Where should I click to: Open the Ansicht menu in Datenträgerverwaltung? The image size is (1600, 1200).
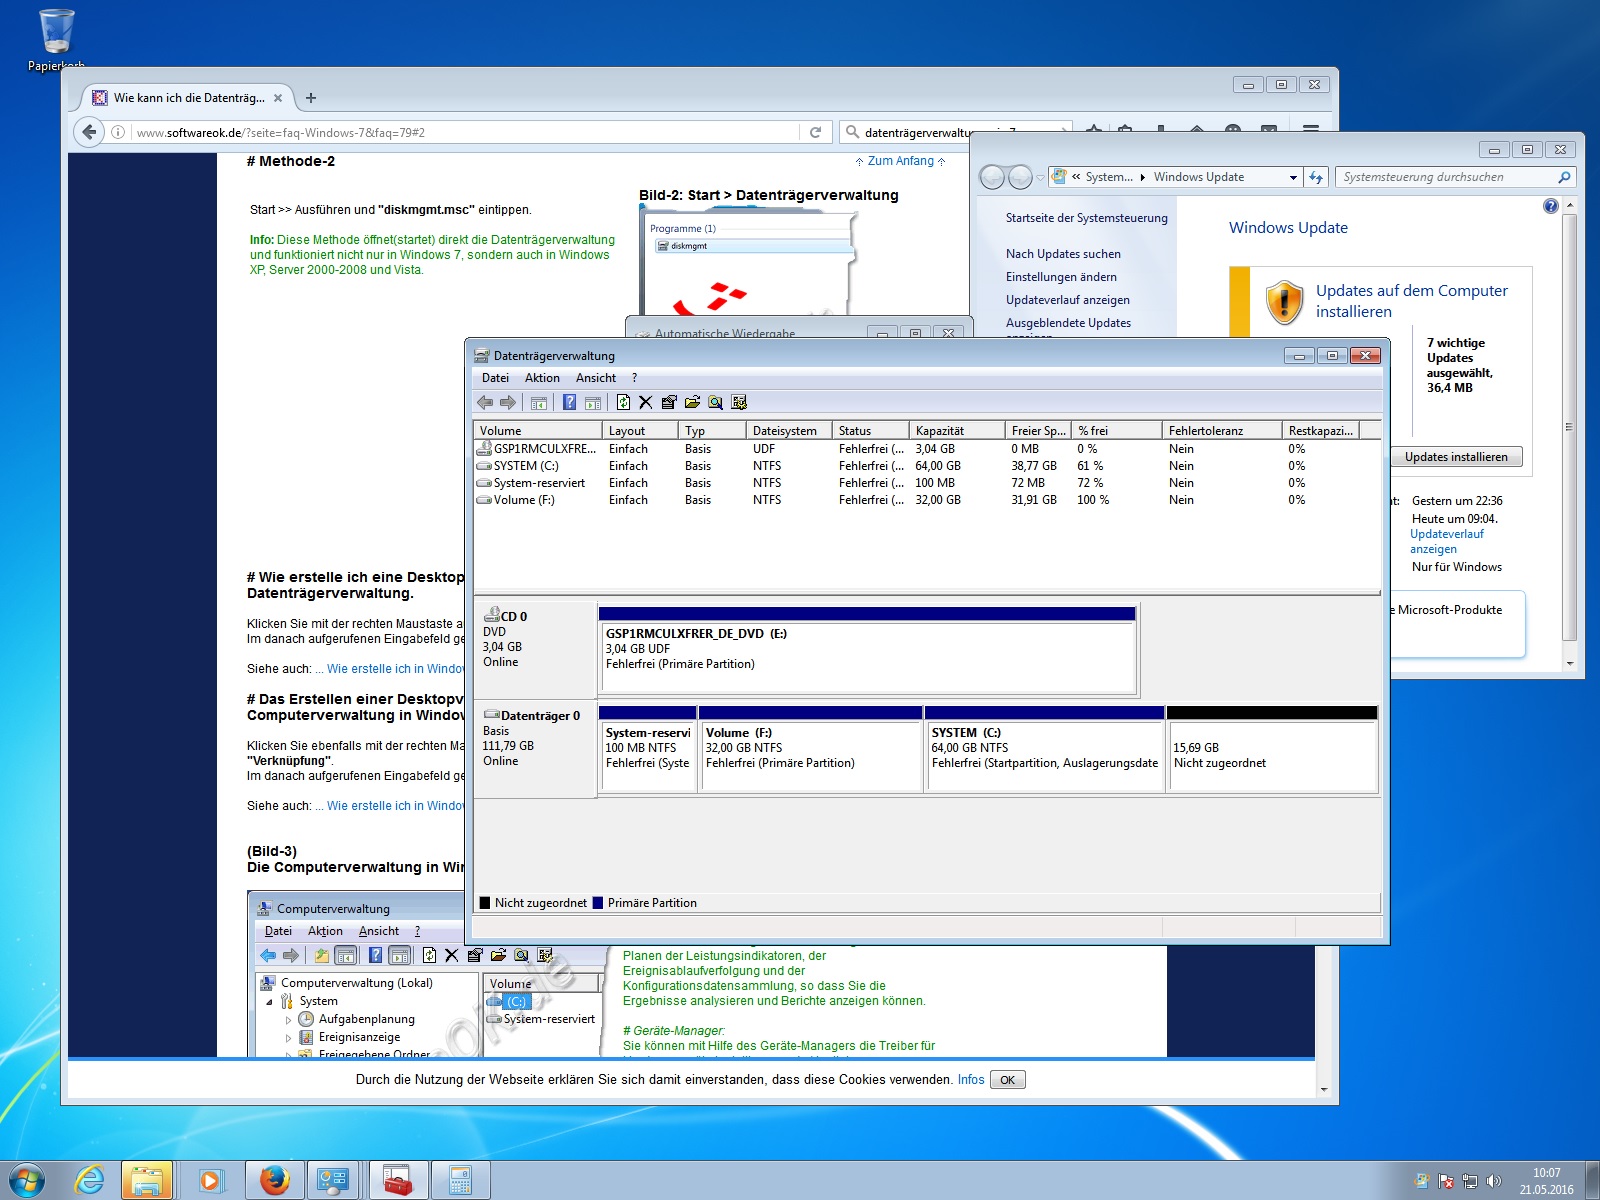tap(596, 378)
